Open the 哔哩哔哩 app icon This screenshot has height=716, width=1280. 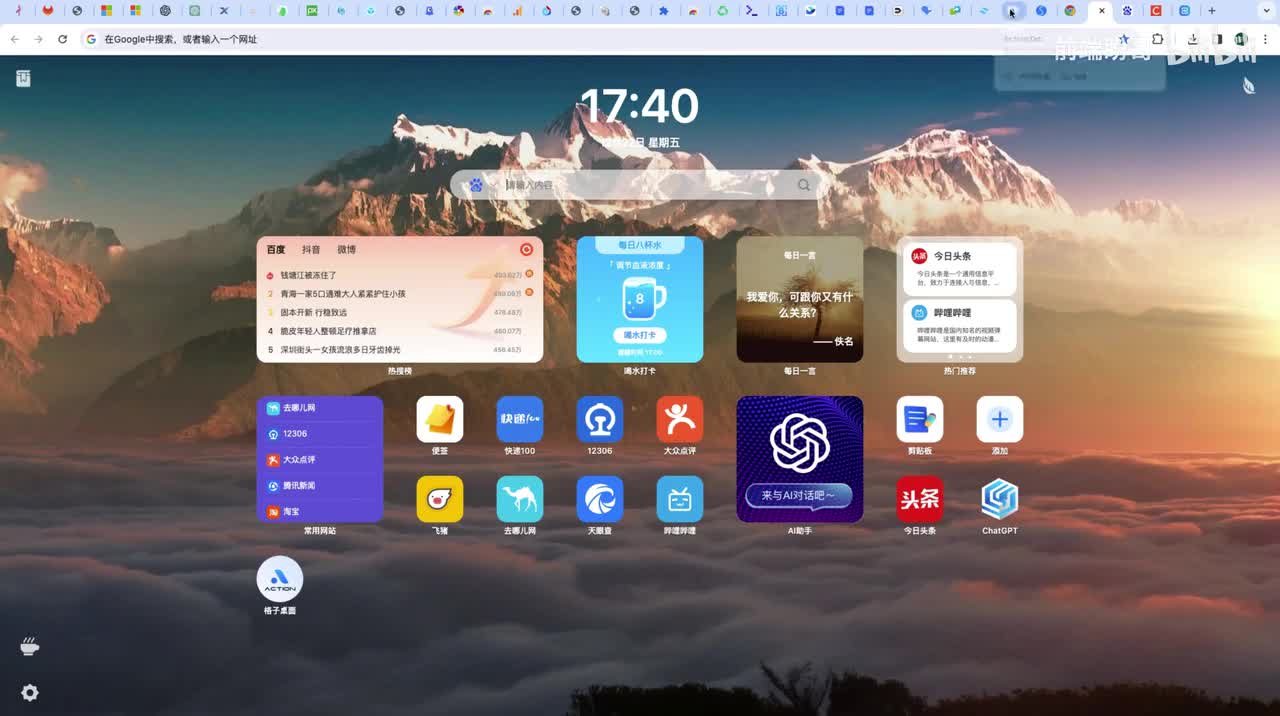tap(679, 499)
